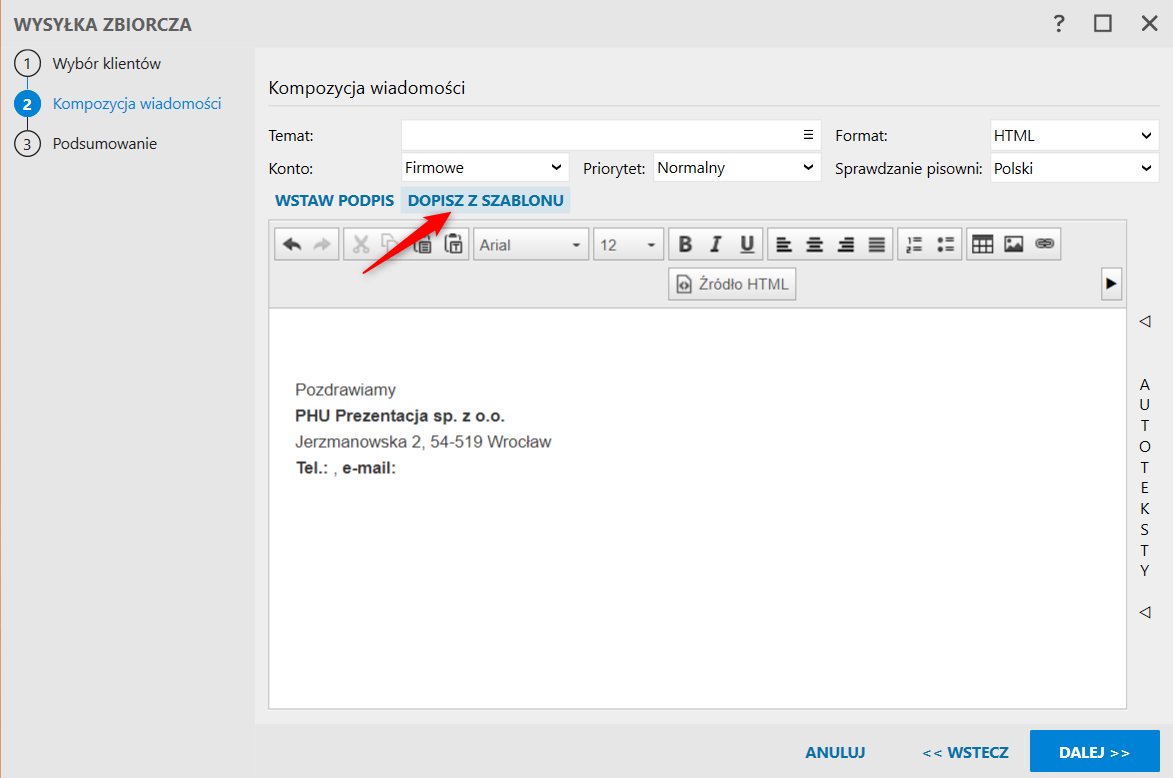
Task: Go back with << WSTECZ
Action: point(966,753)
